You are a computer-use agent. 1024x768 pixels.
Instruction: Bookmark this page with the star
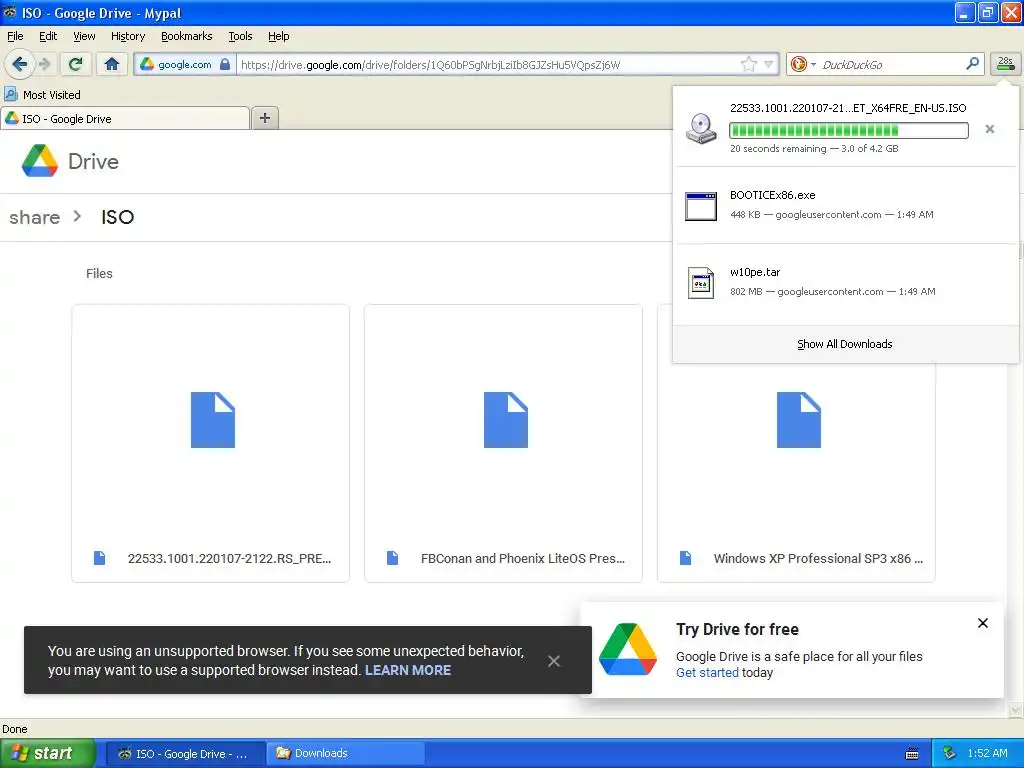(x=748, y=64)
